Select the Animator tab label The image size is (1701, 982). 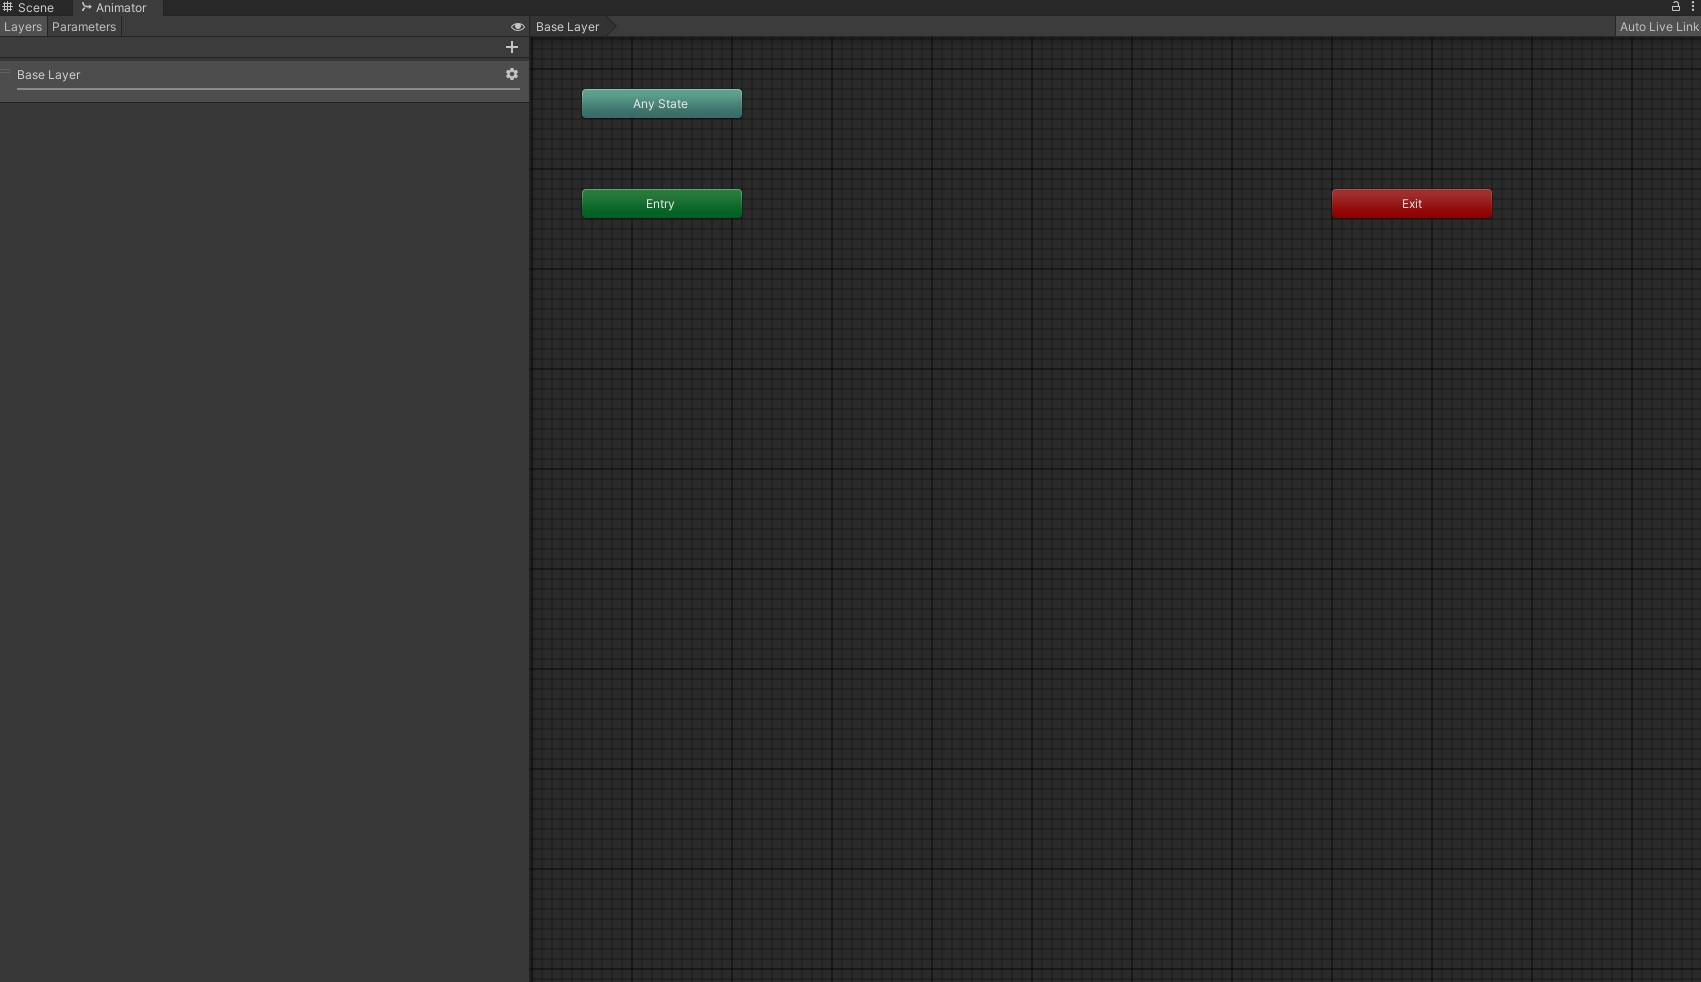coord(121,8)
